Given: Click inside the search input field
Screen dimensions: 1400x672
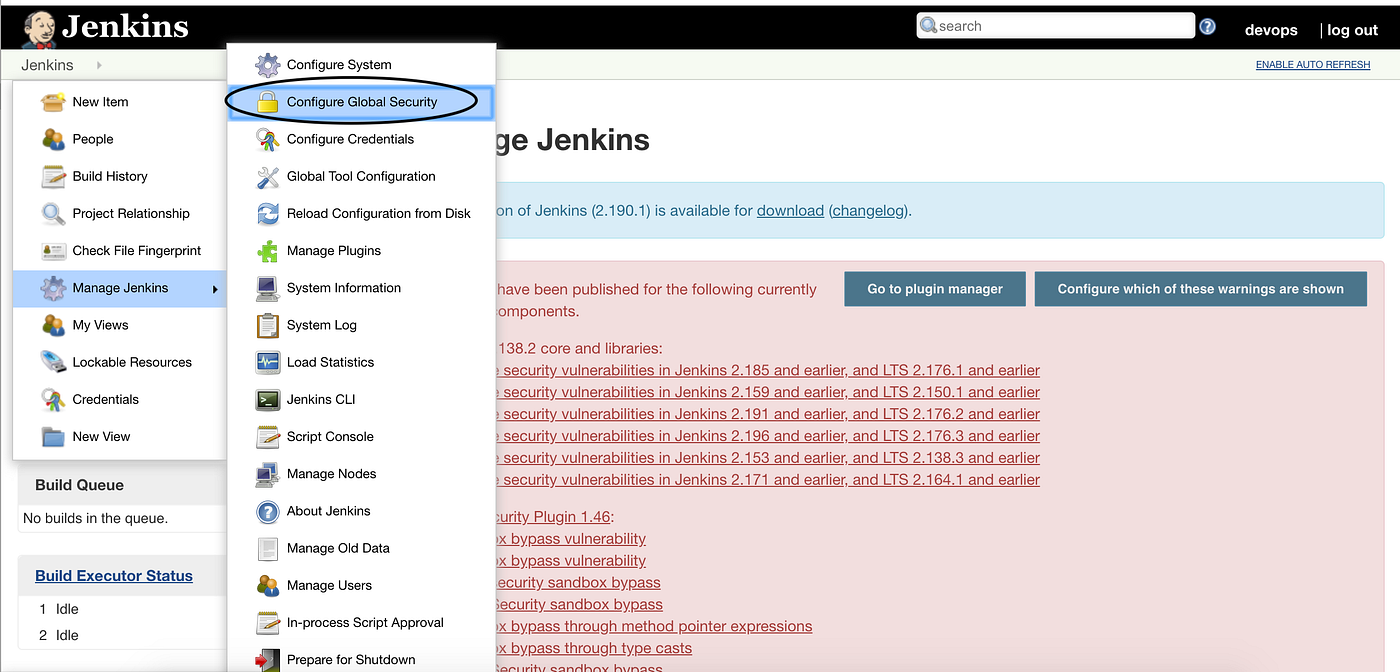Looking at the screenshot, I should [x=1055, y=25].
